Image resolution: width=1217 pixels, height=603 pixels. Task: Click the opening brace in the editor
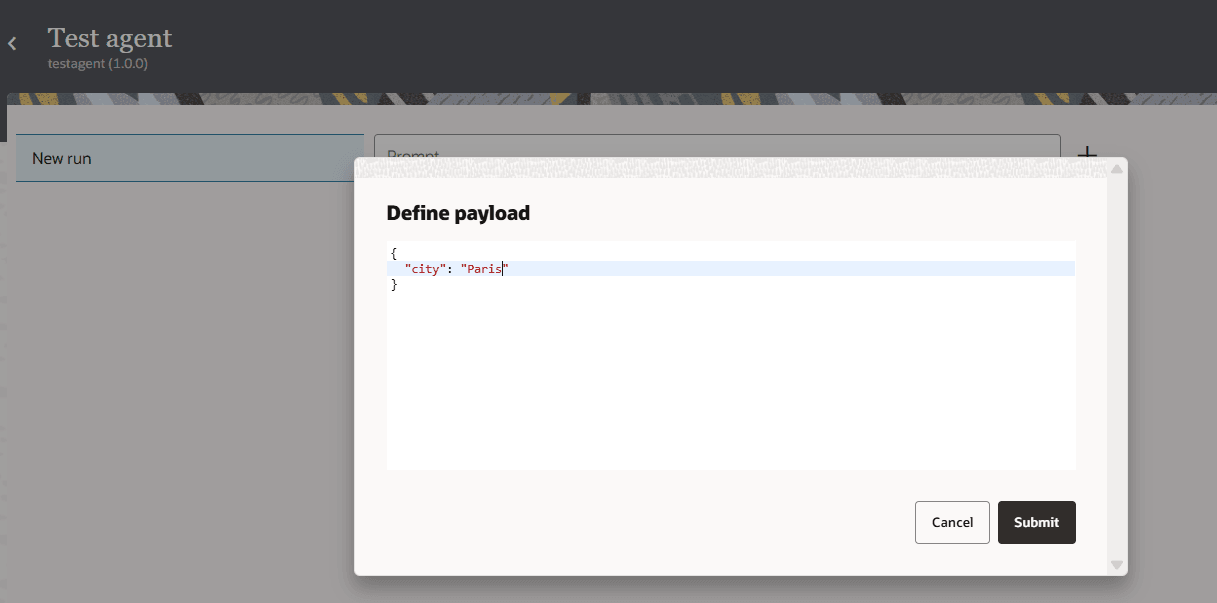[394, 252]
